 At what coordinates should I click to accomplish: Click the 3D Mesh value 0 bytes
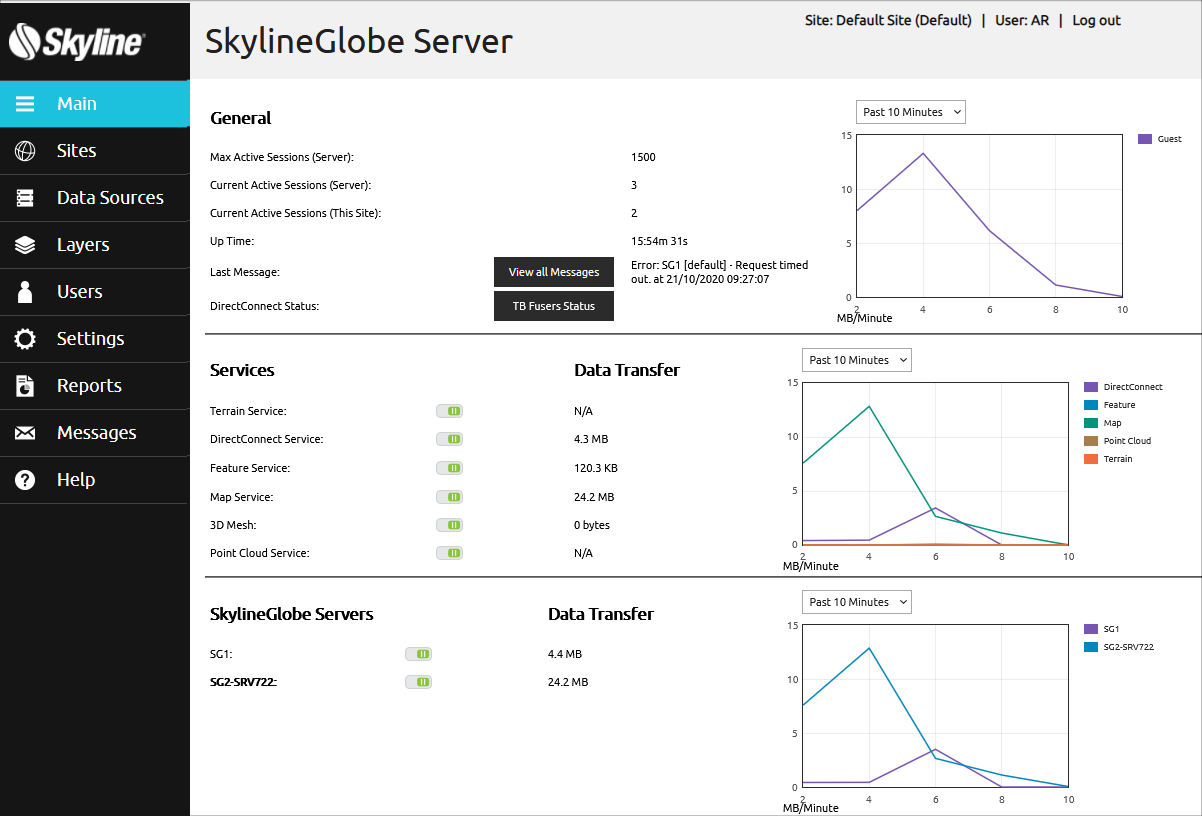pos(592,525)
